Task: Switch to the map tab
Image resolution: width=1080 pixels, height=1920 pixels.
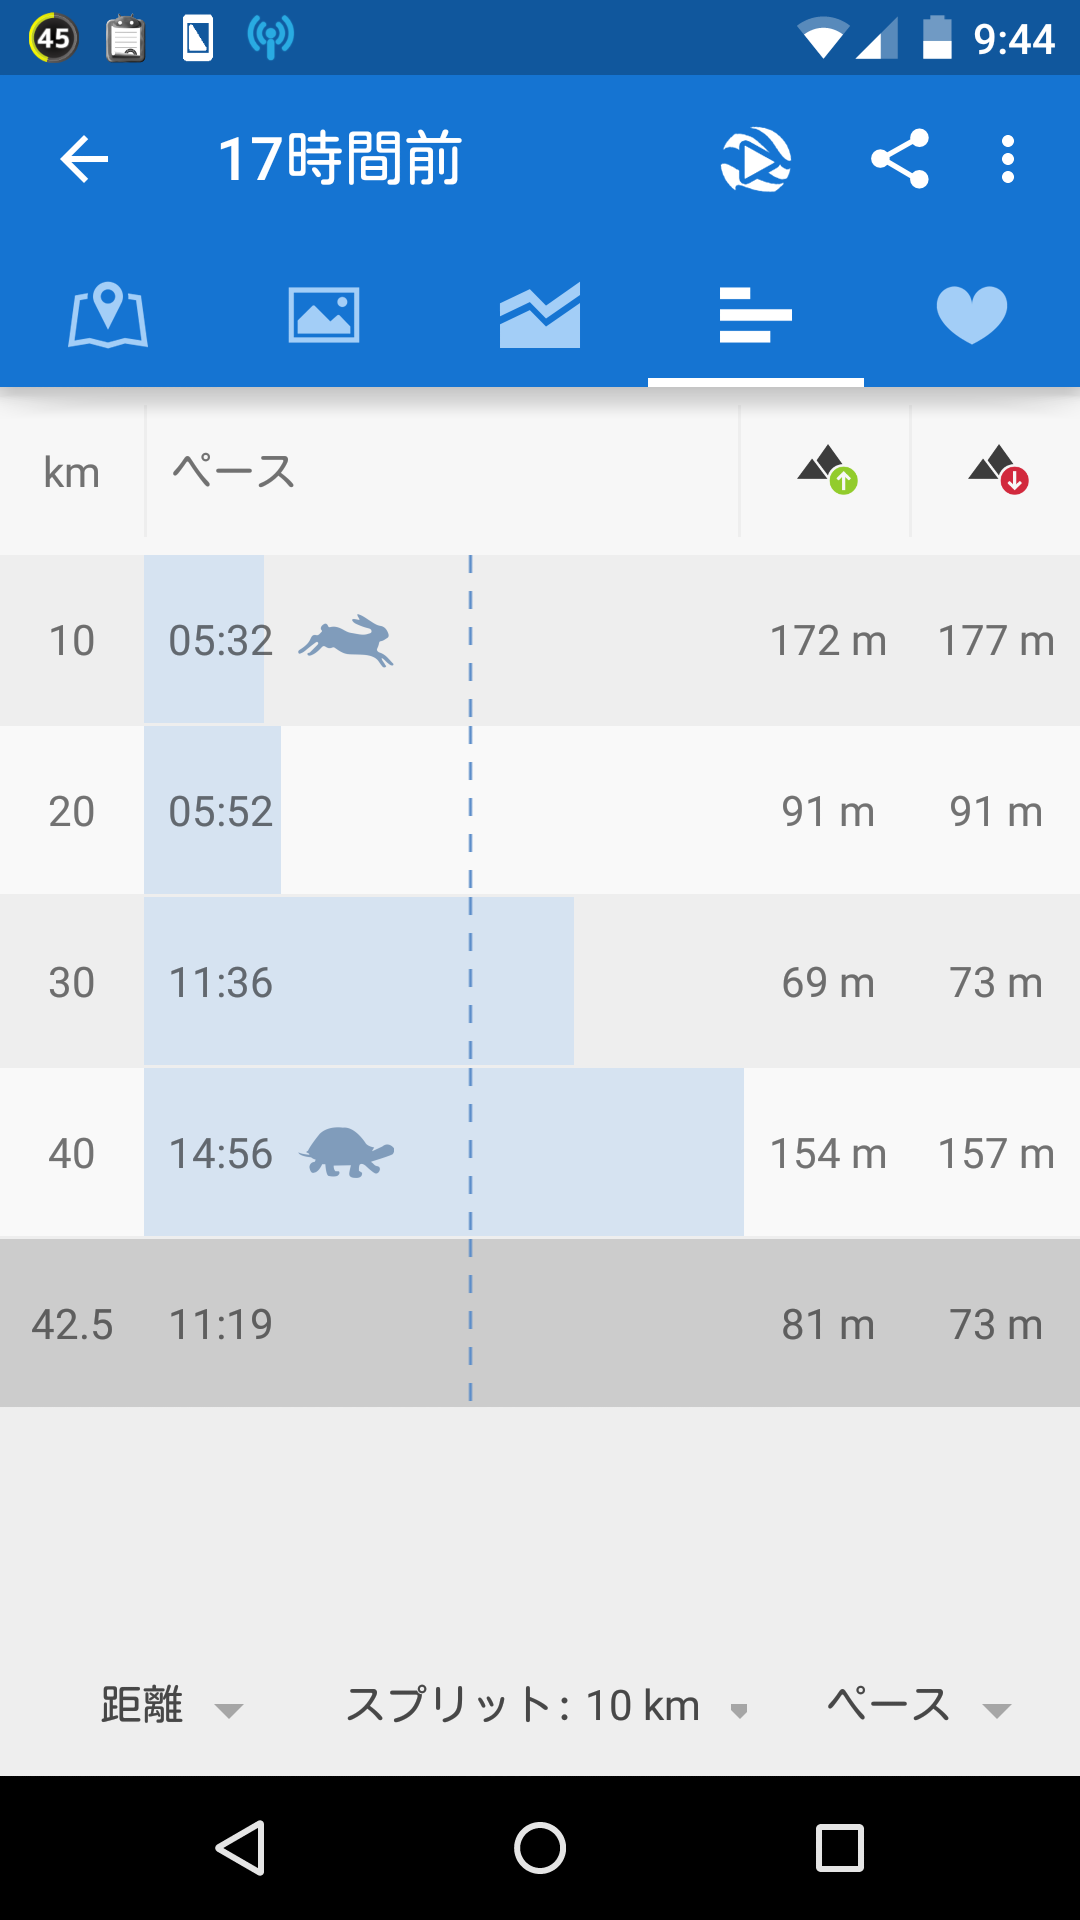Action: 108,315
